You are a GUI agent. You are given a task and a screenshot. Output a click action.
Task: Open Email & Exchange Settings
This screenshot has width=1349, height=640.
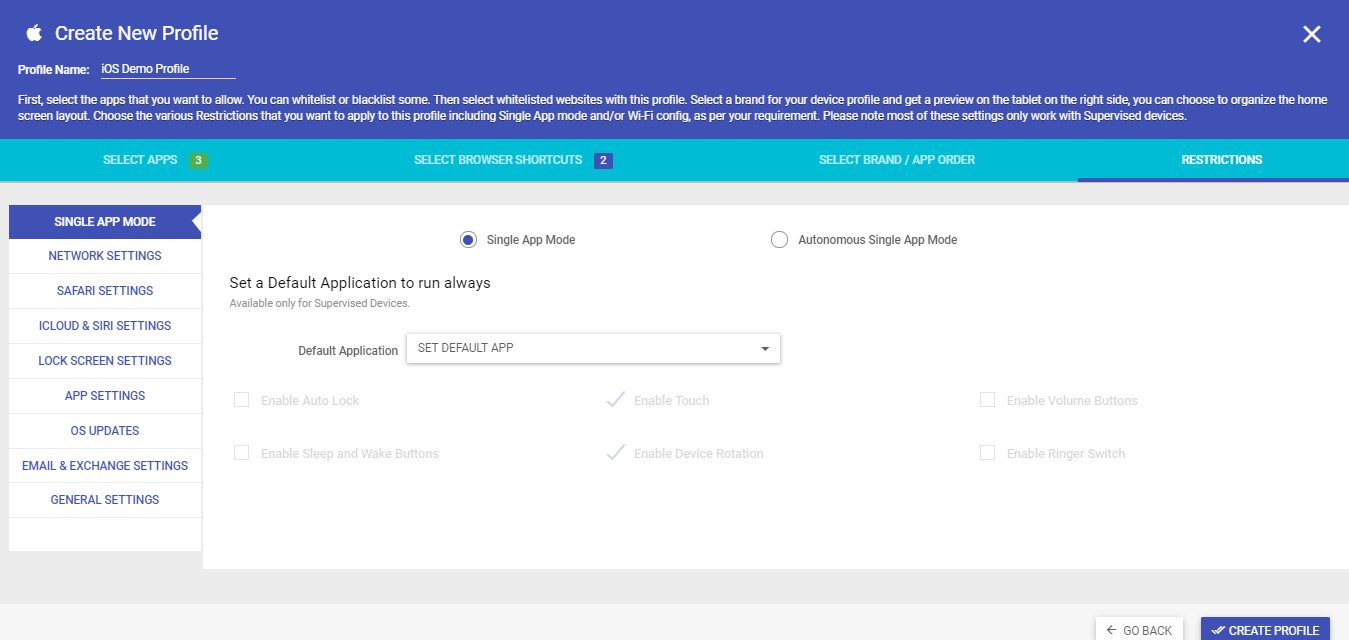105,466
